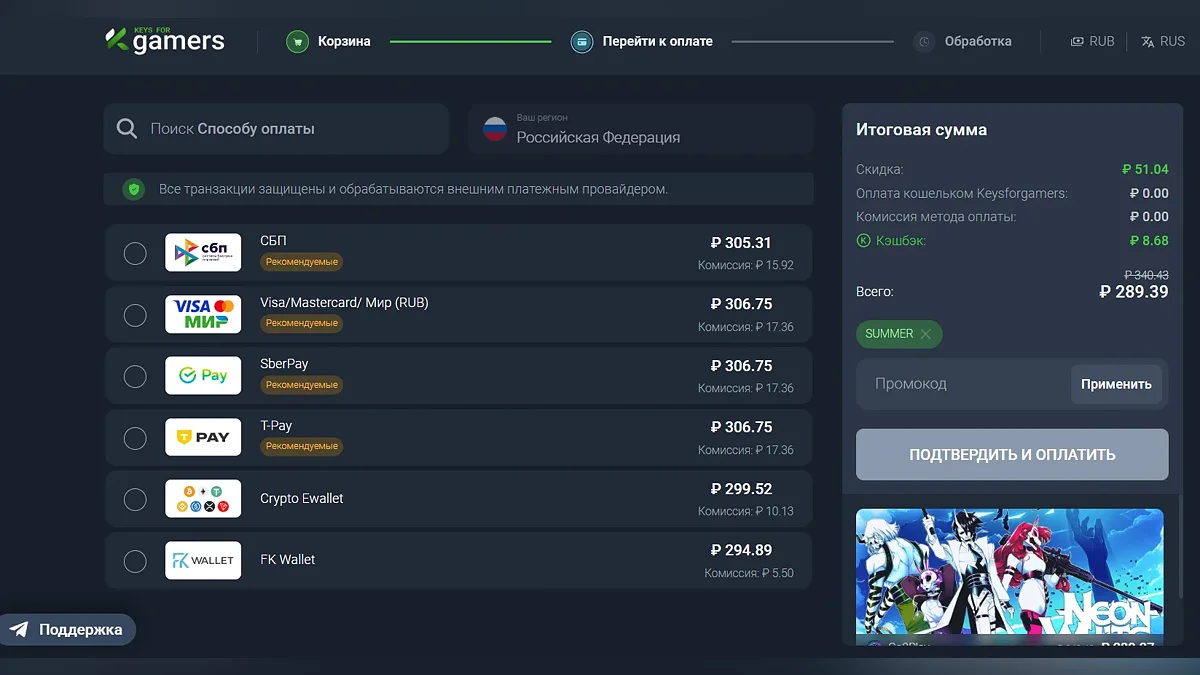The height and width of the screenshot is (675, 1200).
Task: Click the FK Wallet price ₽ 294.89
Action: [741, 550]
